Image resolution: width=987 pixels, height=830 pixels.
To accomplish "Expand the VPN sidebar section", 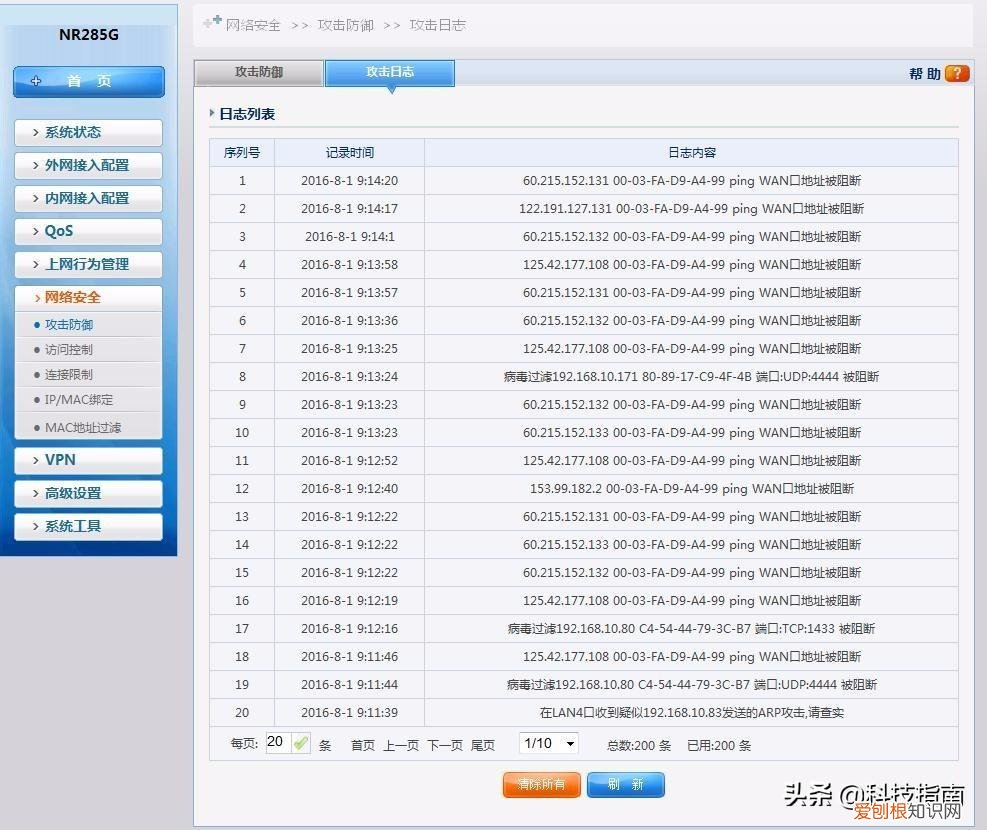I will 88,460.
